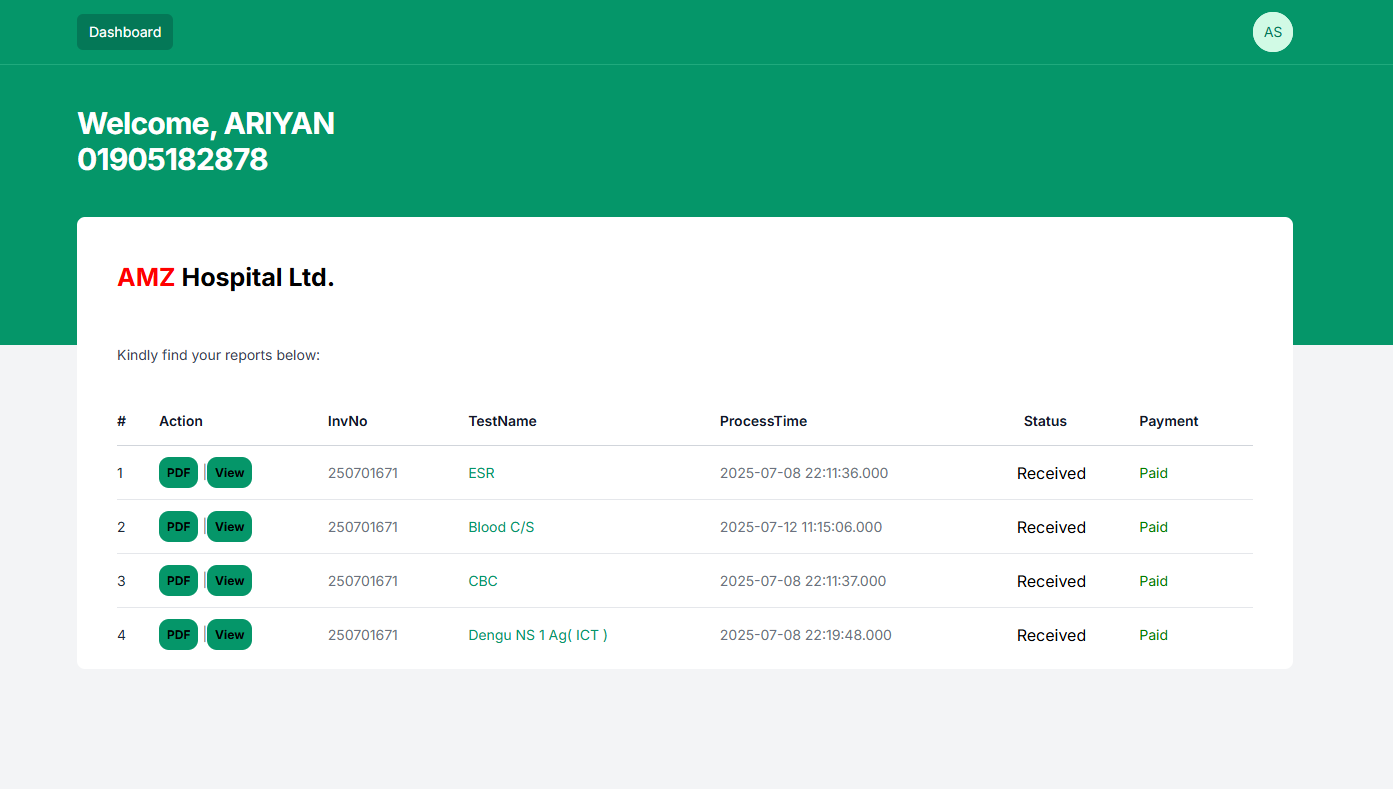Open the ESR test name link
This screenshot has height=789, width=1393.
pyautogui.click(x=481, y=473)
